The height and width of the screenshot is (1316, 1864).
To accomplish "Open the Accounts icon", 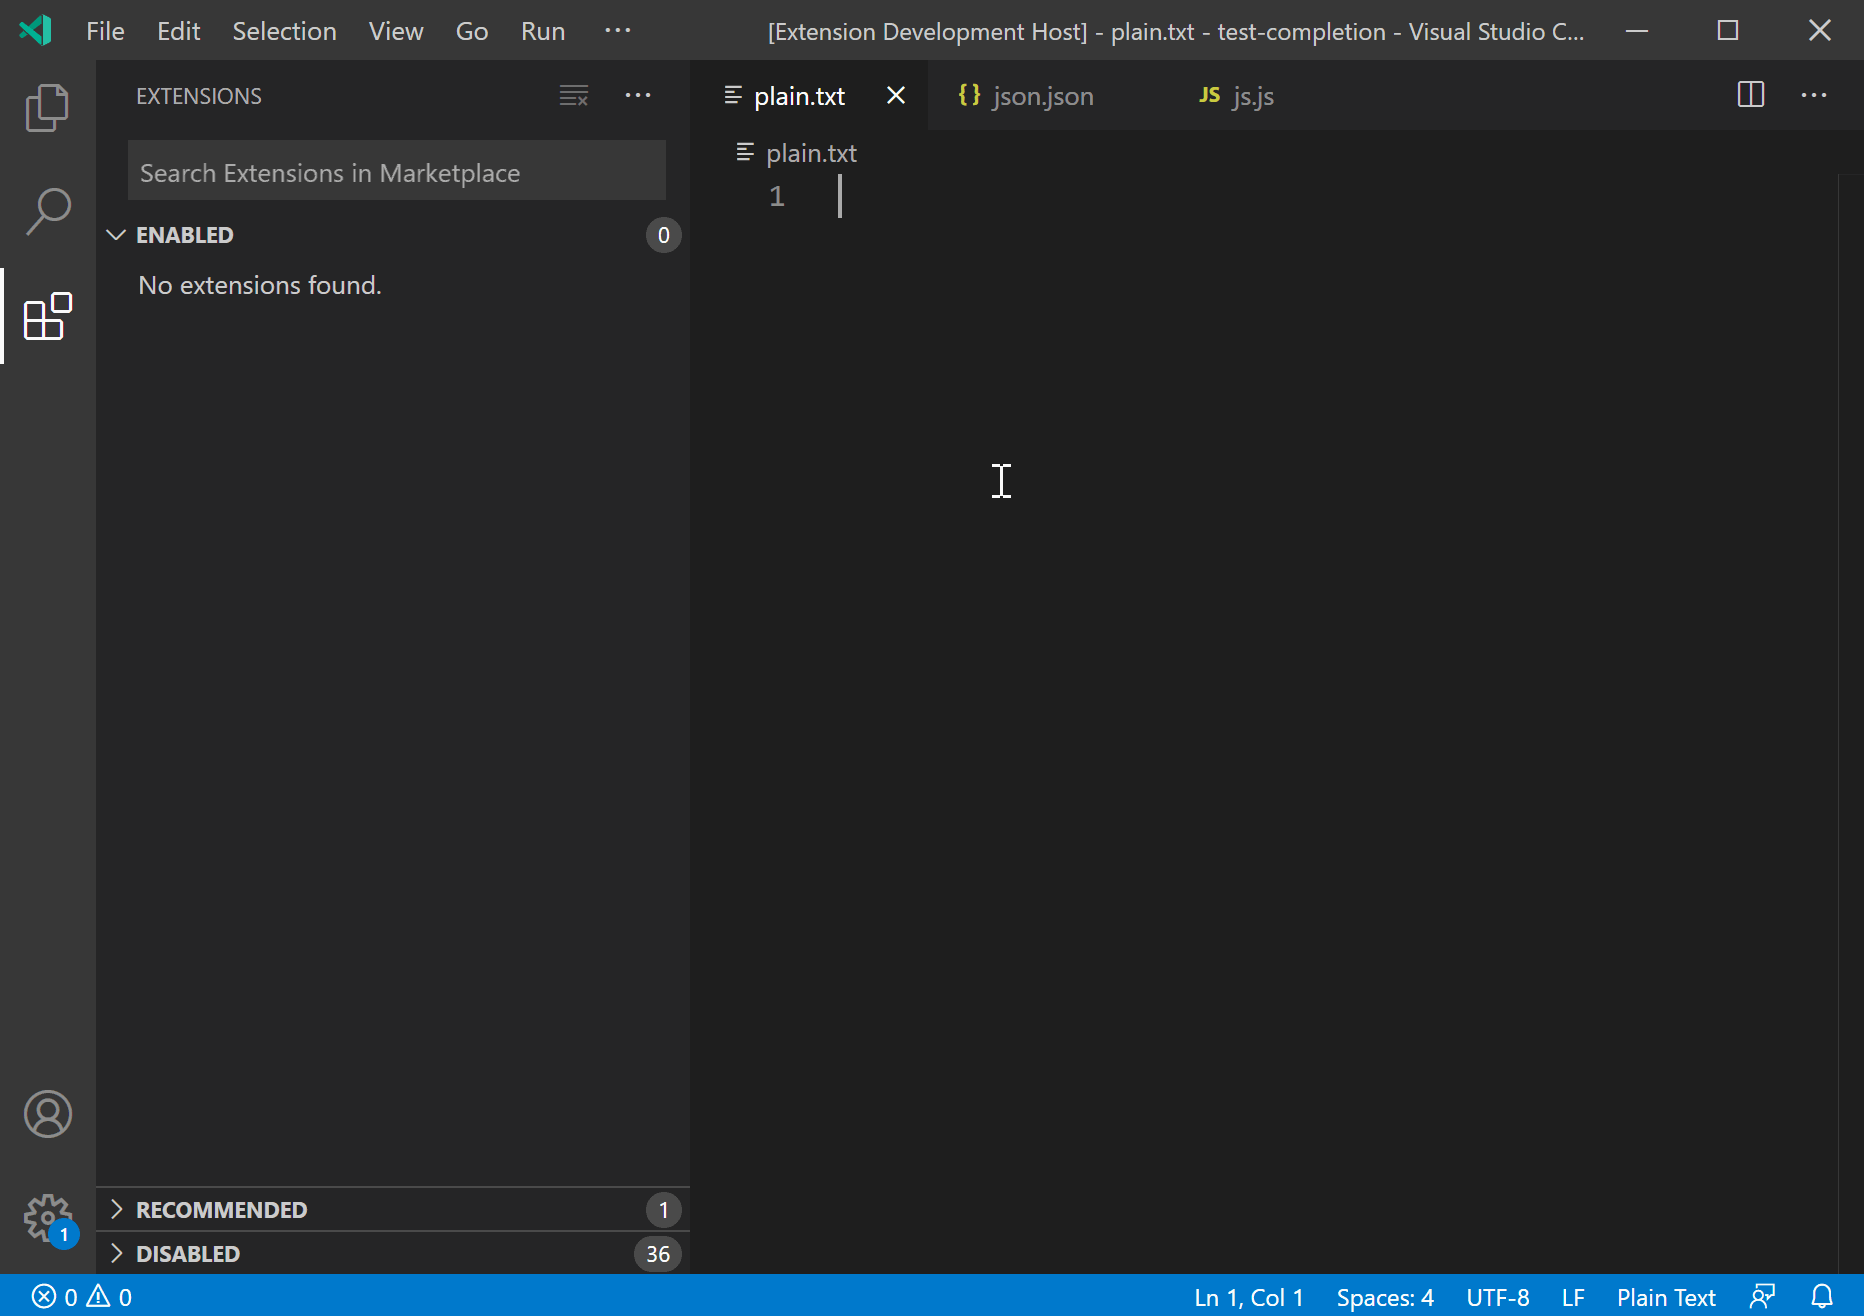I will click(47, 1114).
